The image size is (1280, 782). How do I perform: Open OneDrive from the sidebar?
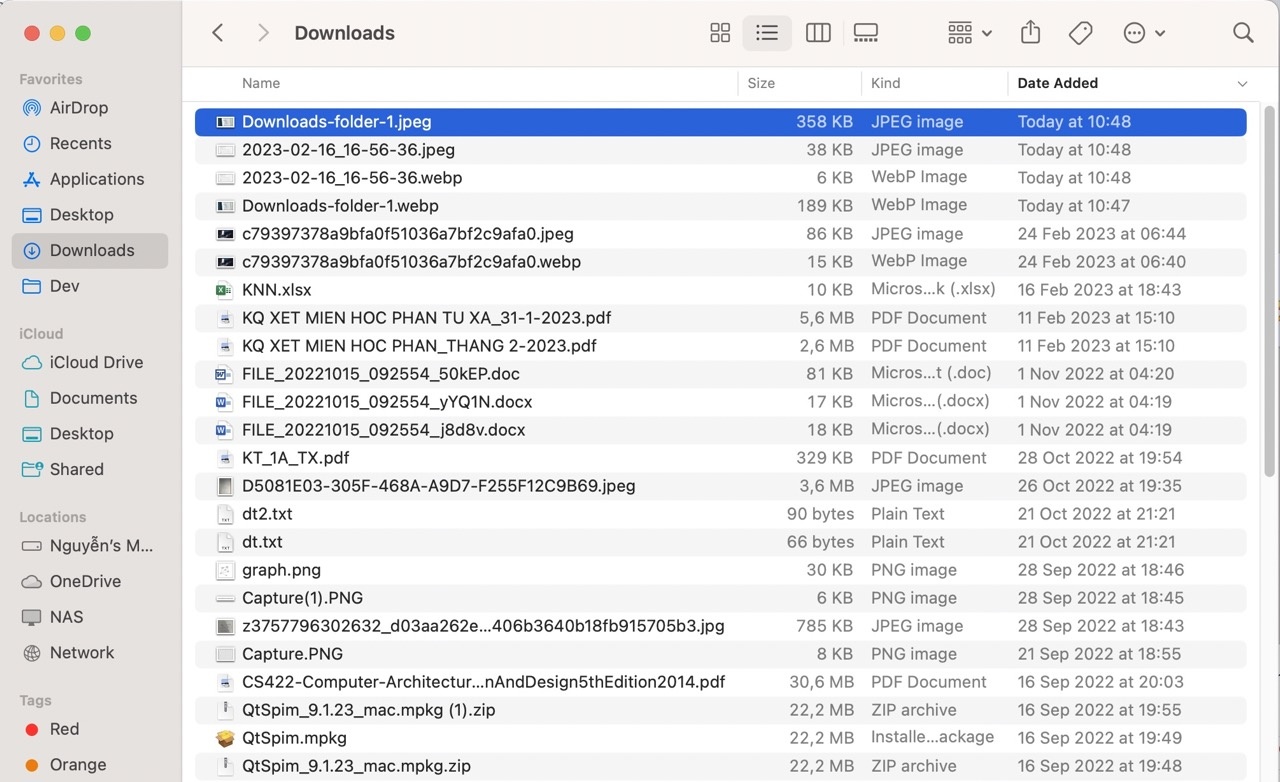(x=86, y=581)
